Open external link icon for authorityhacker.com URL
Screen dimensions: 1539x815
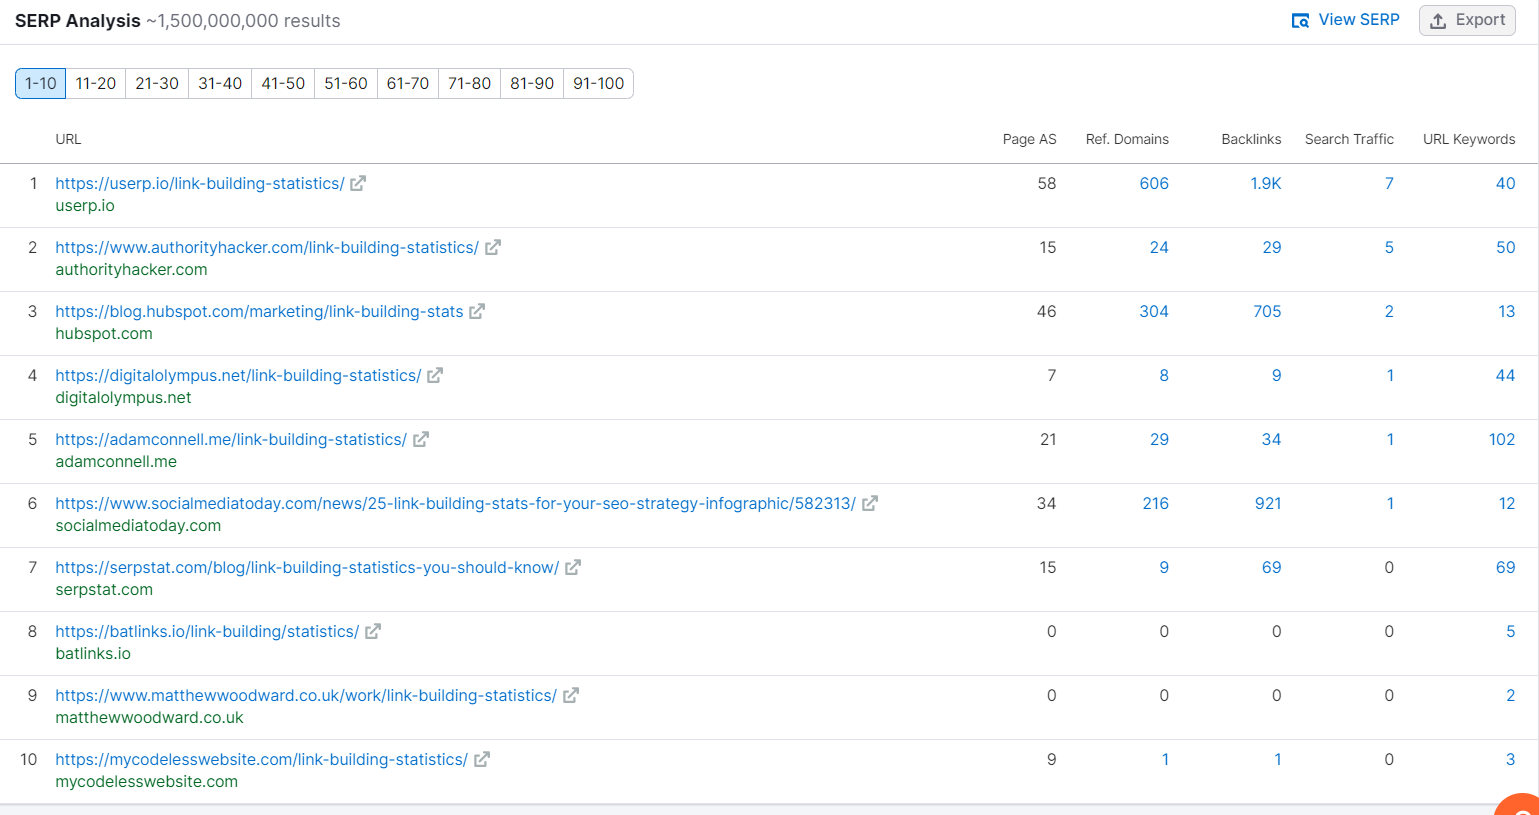click(x=493, y=247)
